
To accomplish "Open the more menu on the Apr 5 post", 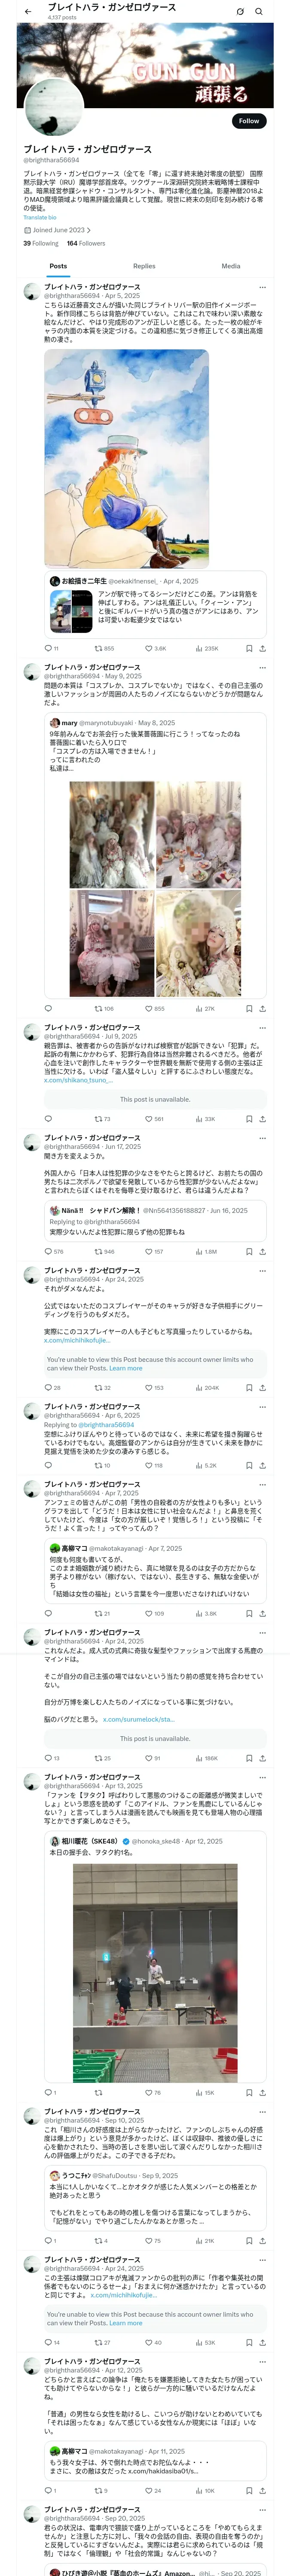I will 262,287.
